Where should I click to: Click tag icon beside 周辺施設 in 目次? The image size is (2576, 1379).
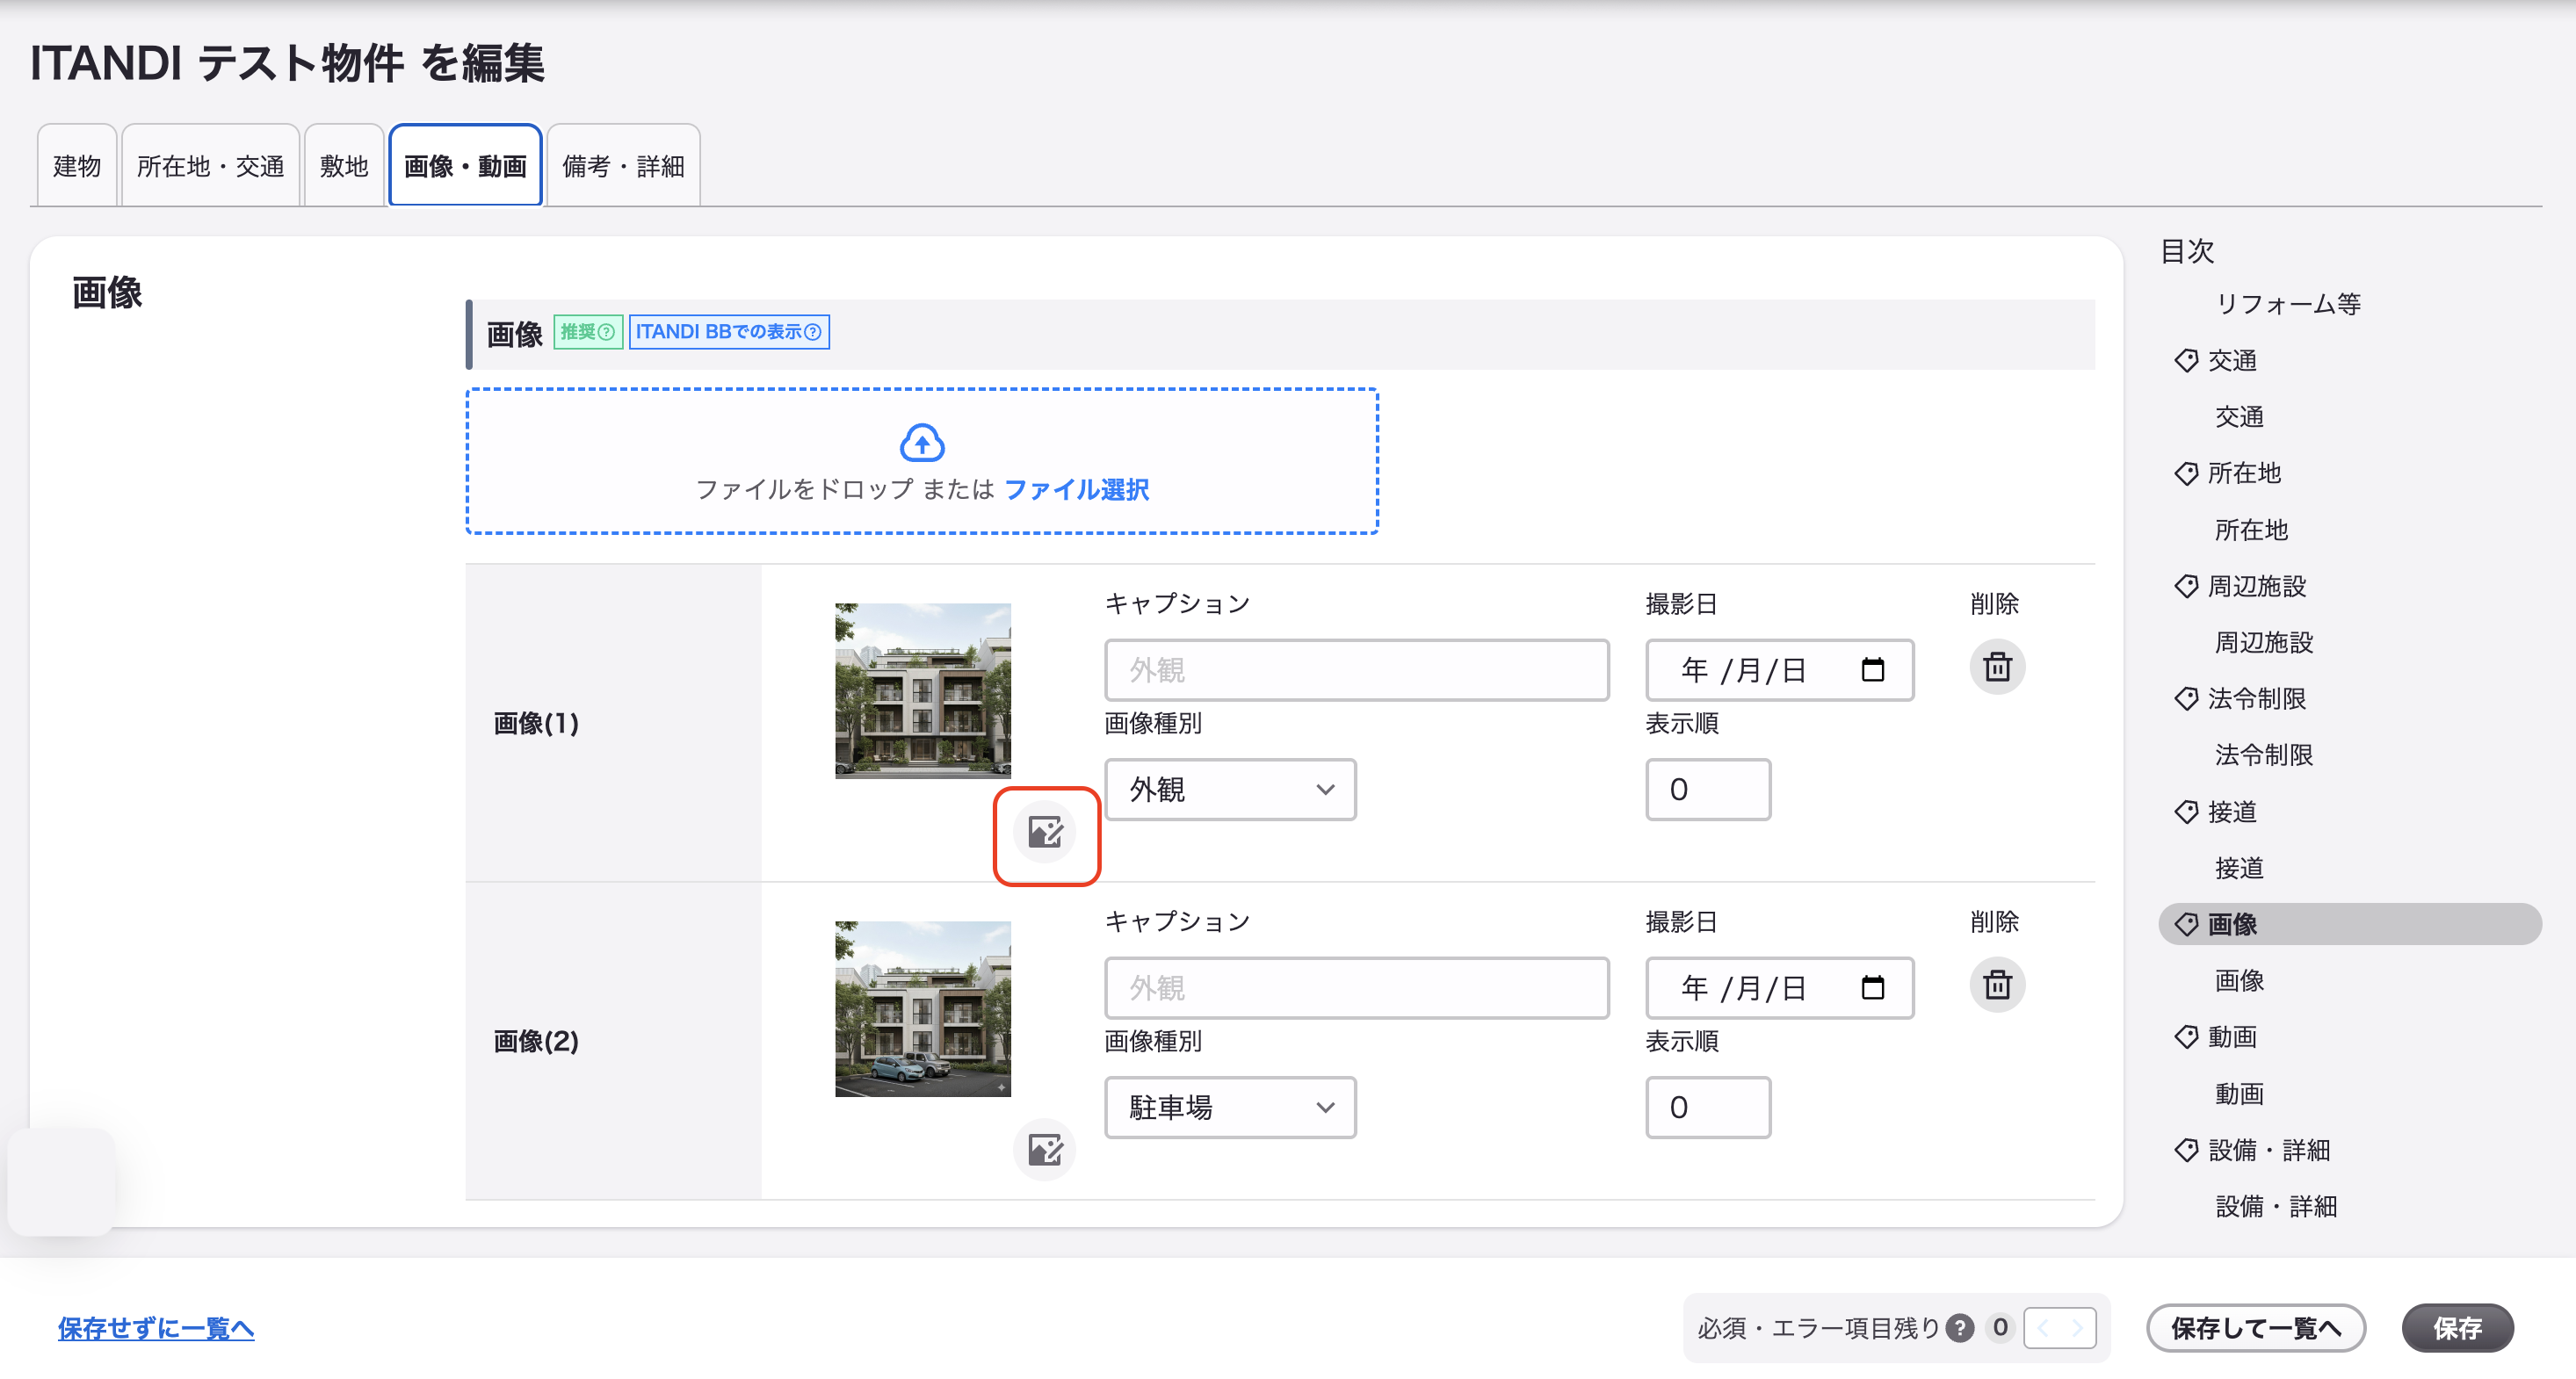(x=2186, y=586)
